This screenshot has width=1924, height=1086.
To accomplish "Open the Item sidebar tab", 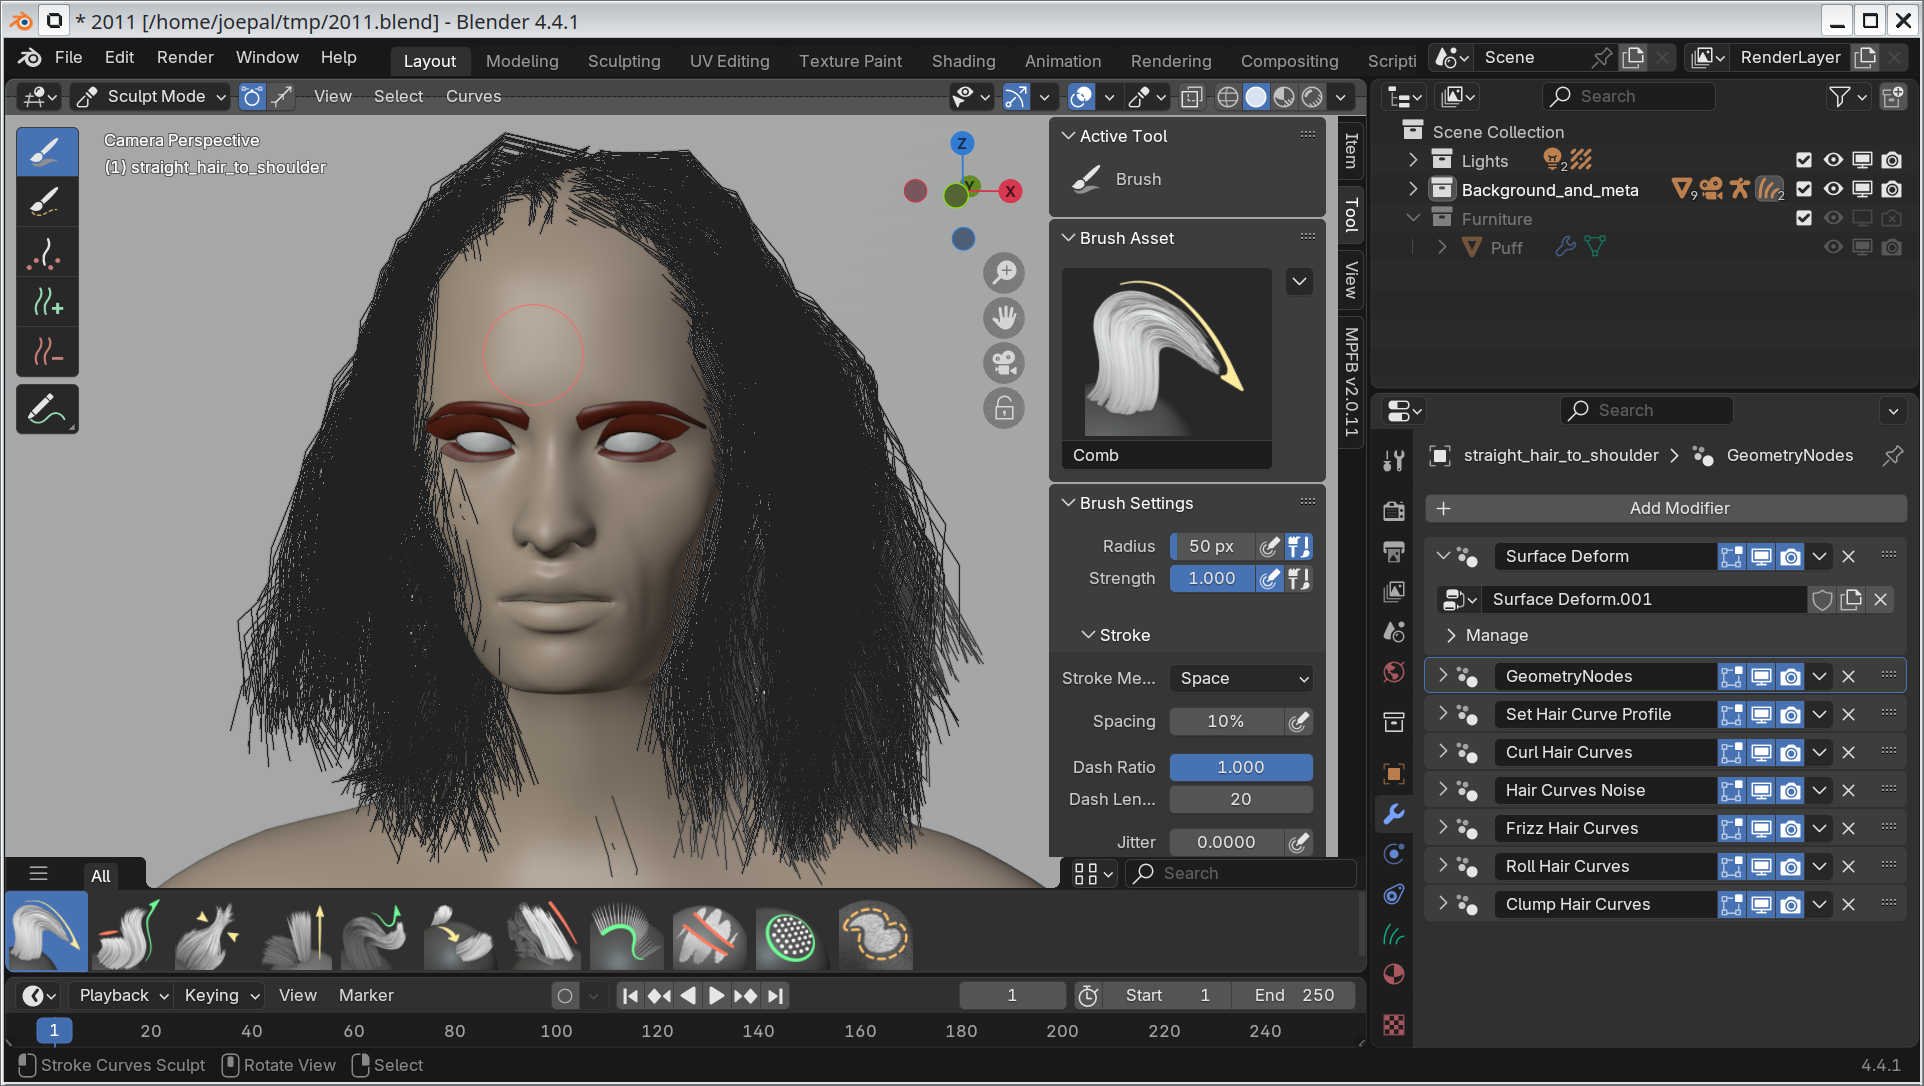I will 1351,150.
